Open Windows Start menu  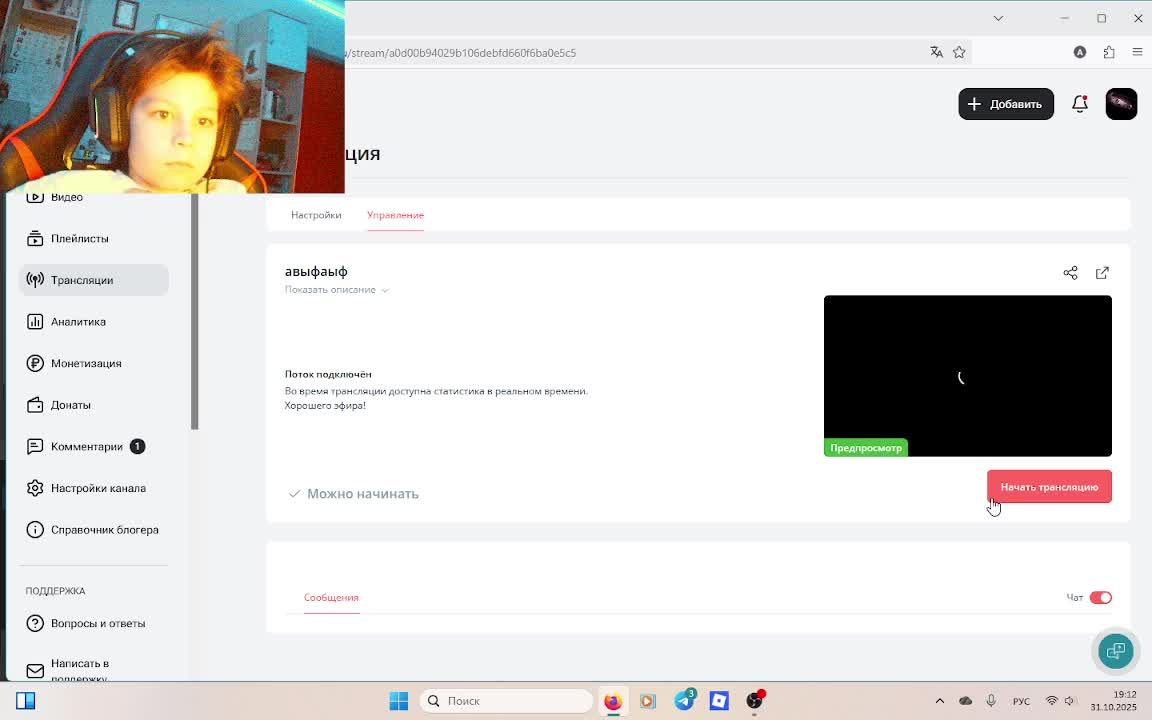point(398,701)
